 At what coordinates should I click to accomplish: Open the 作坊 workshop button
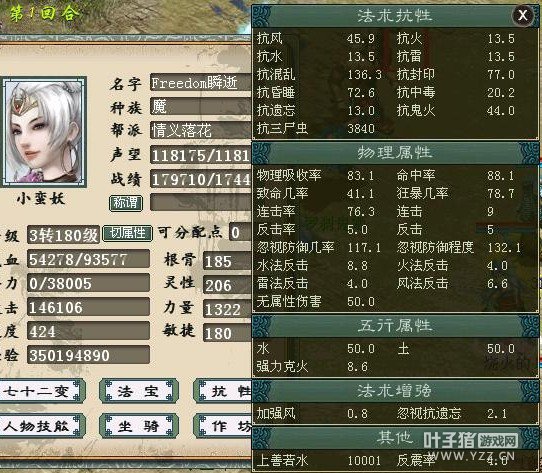(x=223, y=426)
